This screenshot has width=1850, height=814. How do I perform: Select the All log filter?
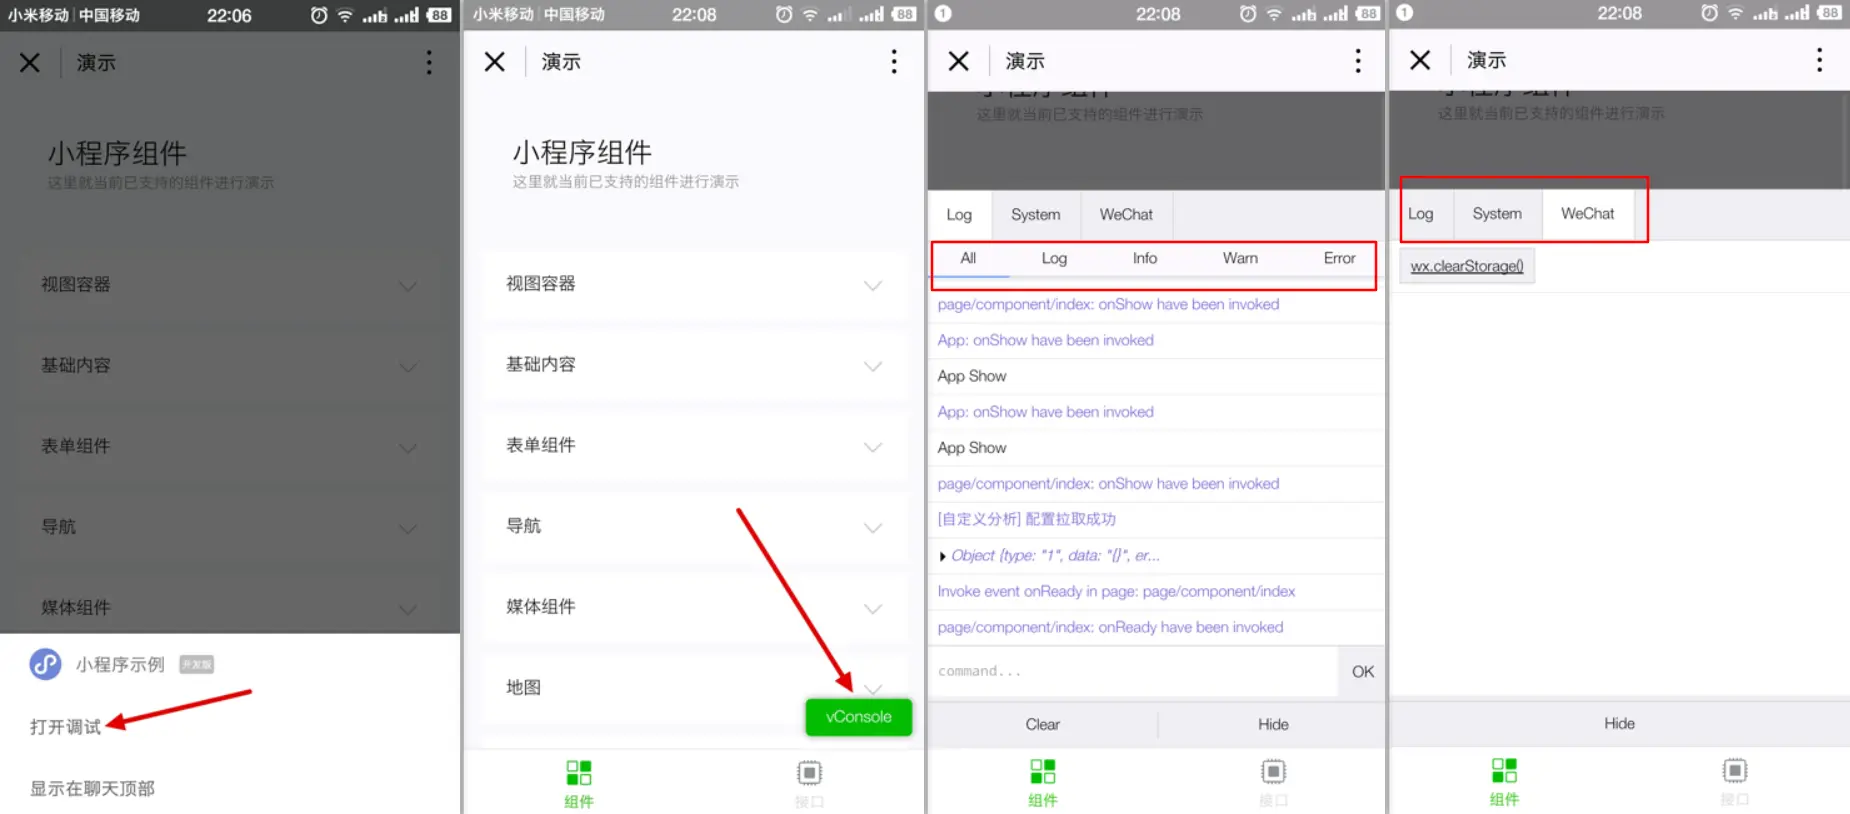(968, 258)
